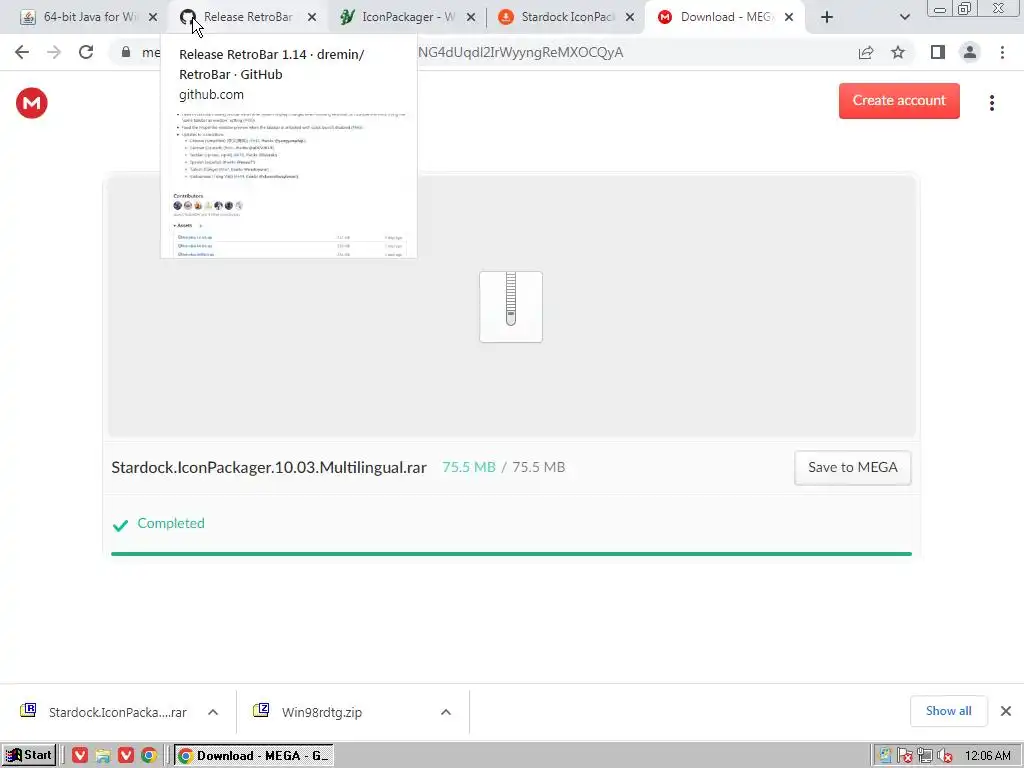The width and height of the screenshot is (1024, 768).
Task: Select the Download - MEGA tab
Action: [723, 17]
